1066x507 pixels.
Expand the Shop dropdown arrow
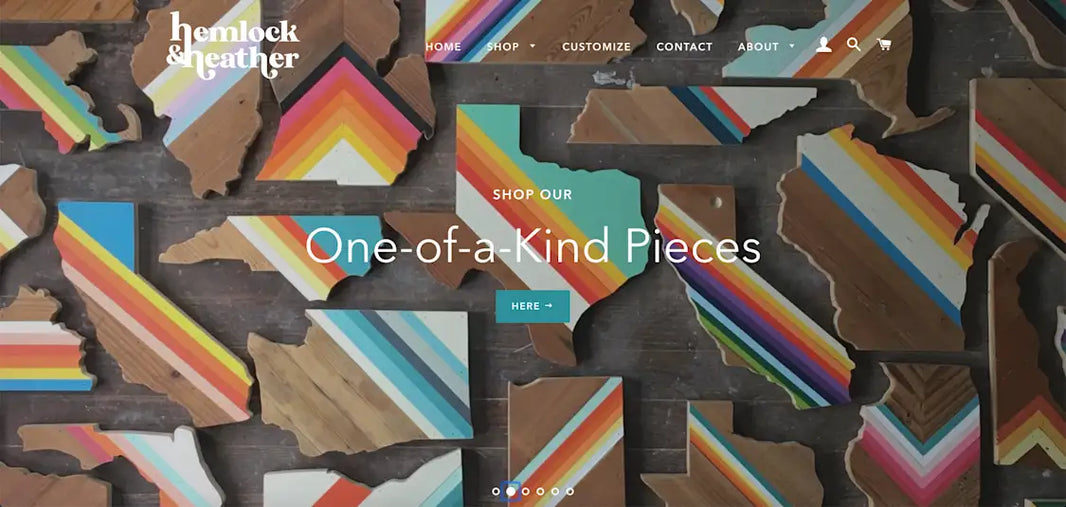pos(532,46)
